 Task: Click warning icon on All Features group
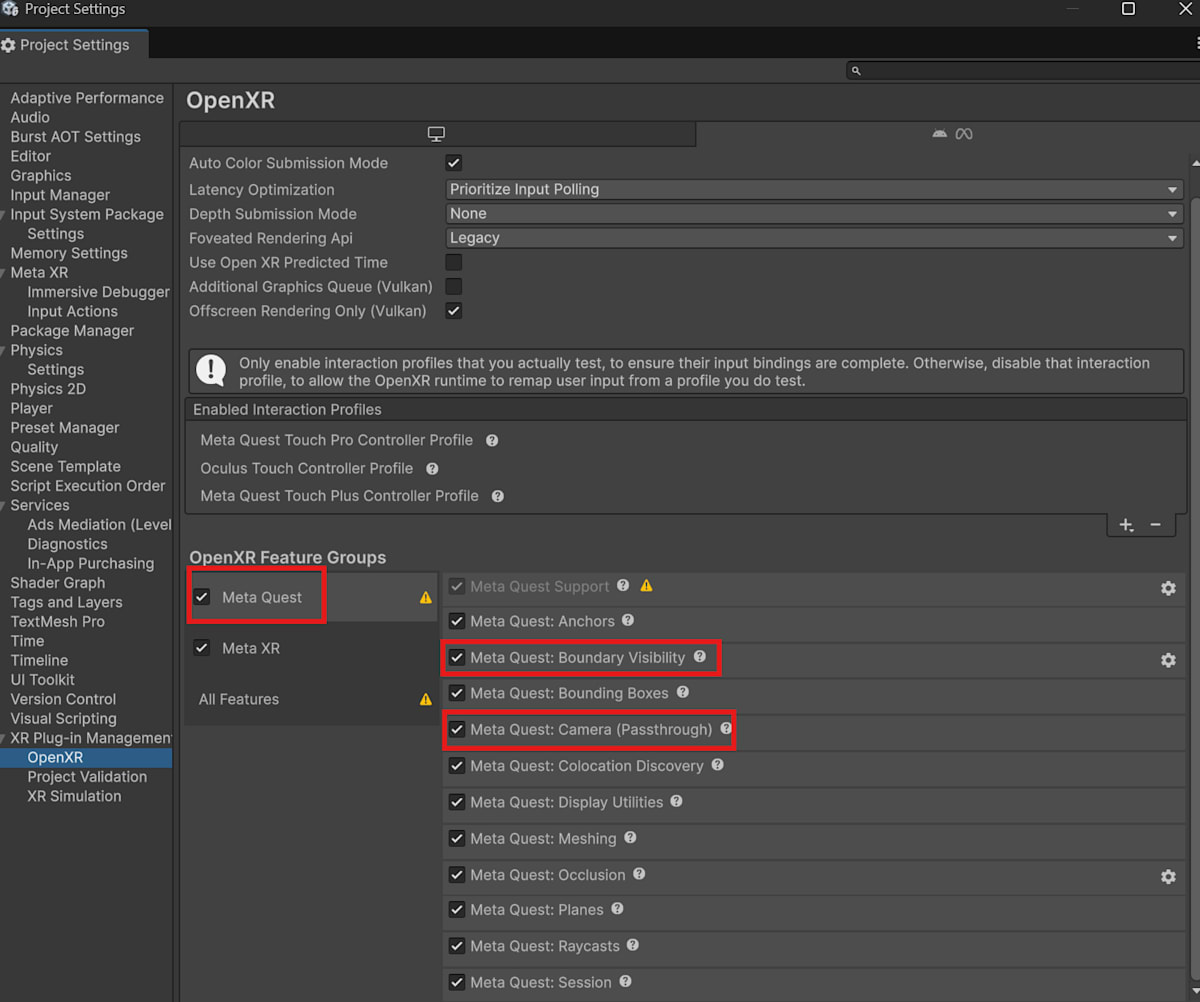click(426, 699)
